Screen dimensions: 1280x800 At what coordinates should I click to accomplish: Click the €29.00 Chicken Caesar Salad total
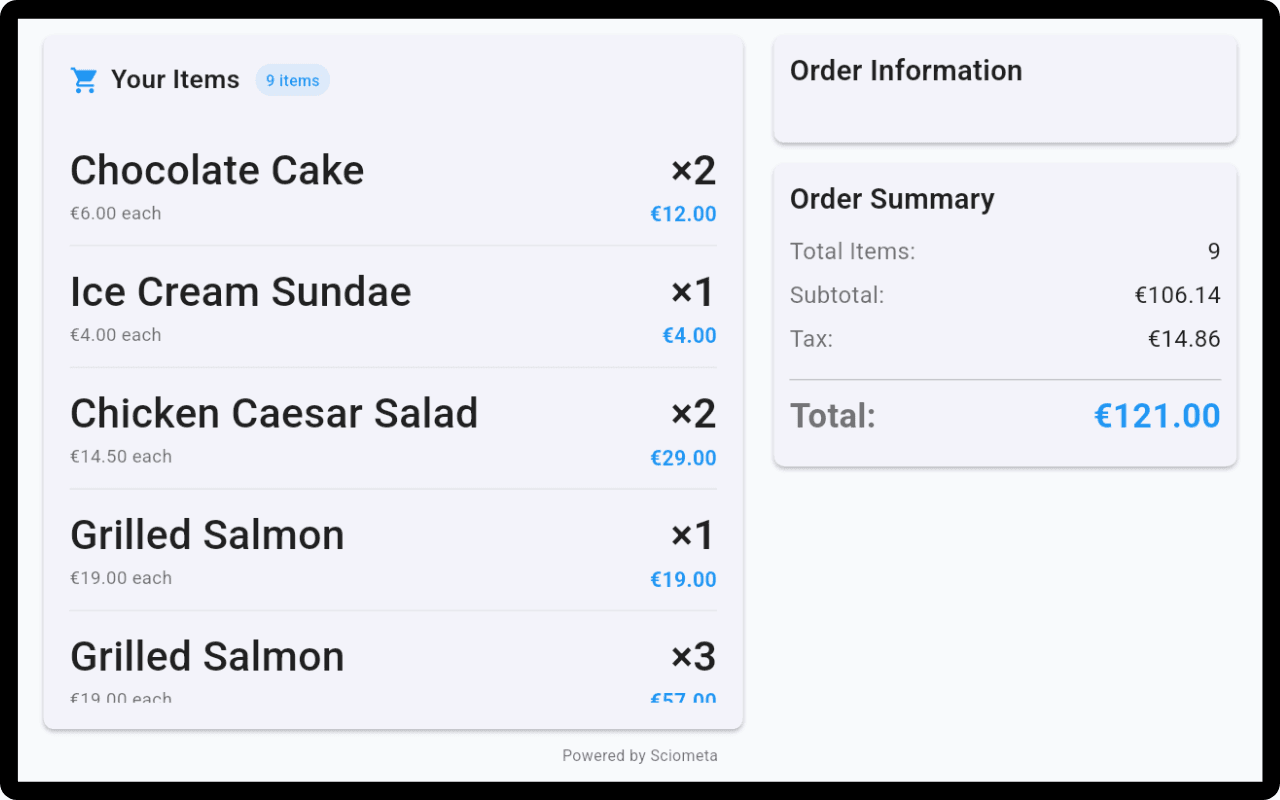click(x=683, y=457)
